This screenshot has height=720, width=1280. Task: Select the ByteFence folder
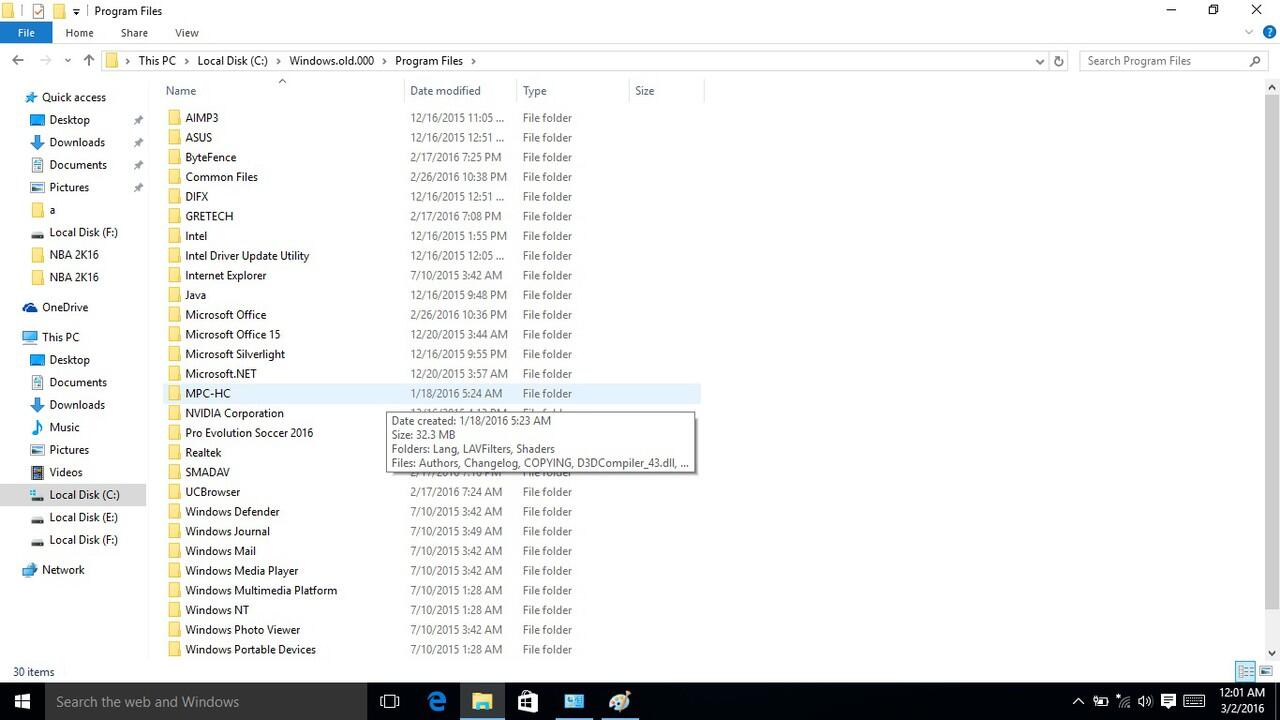210,157
